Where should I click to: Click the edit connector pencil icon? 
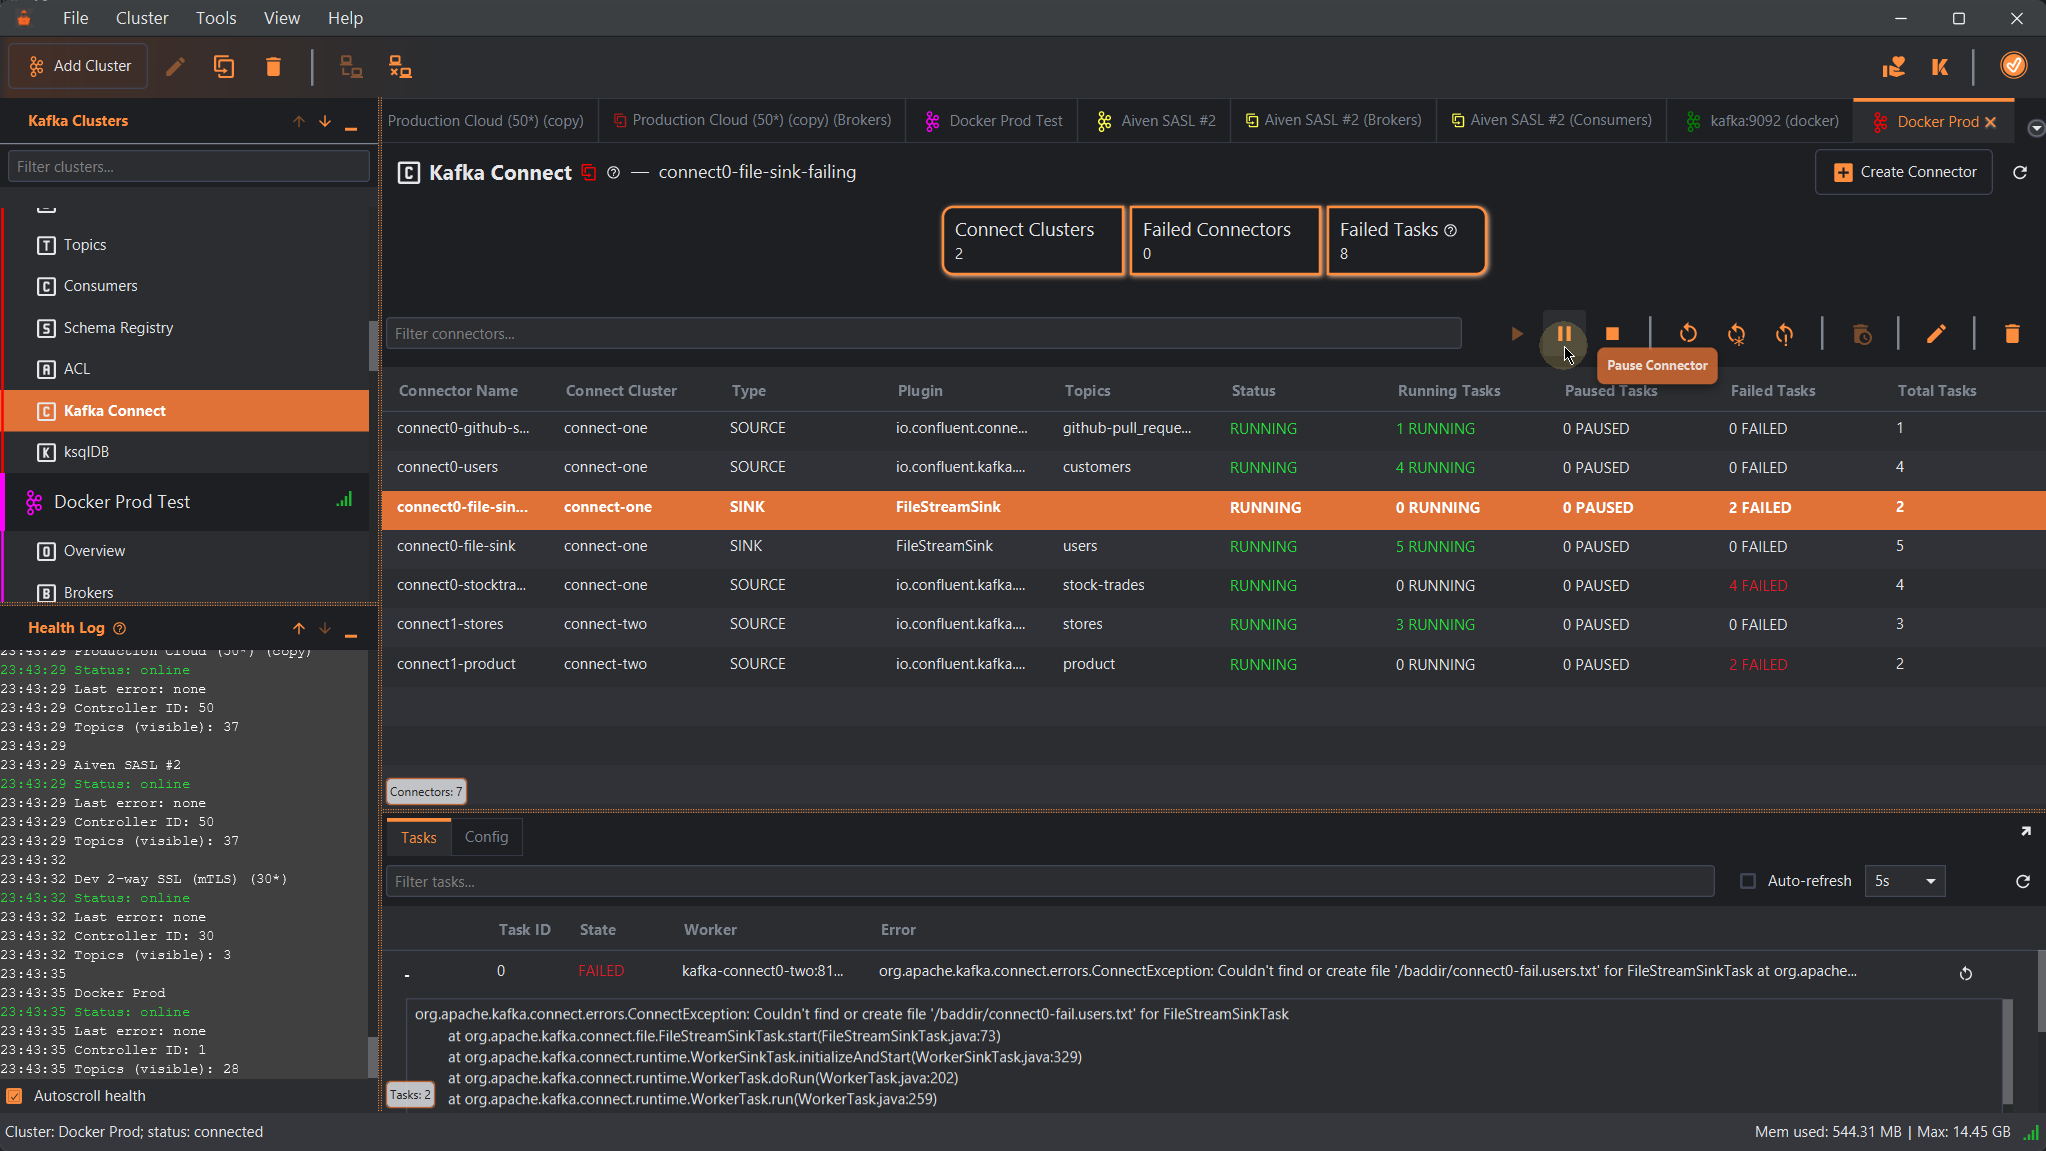coord(1936,334)
